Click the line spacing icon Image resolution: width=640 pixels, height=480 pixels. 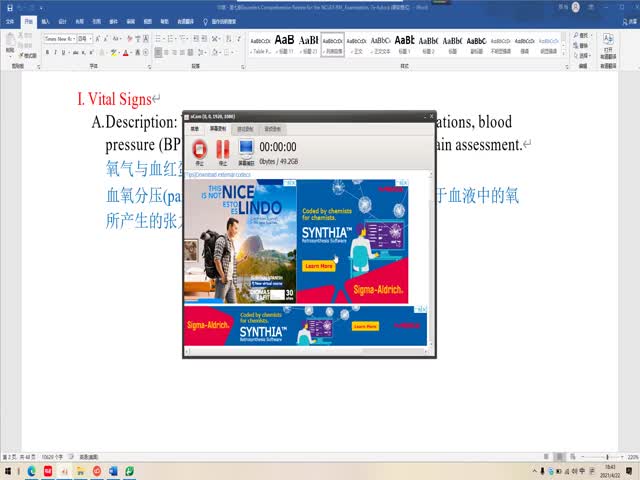click(201, 53)
